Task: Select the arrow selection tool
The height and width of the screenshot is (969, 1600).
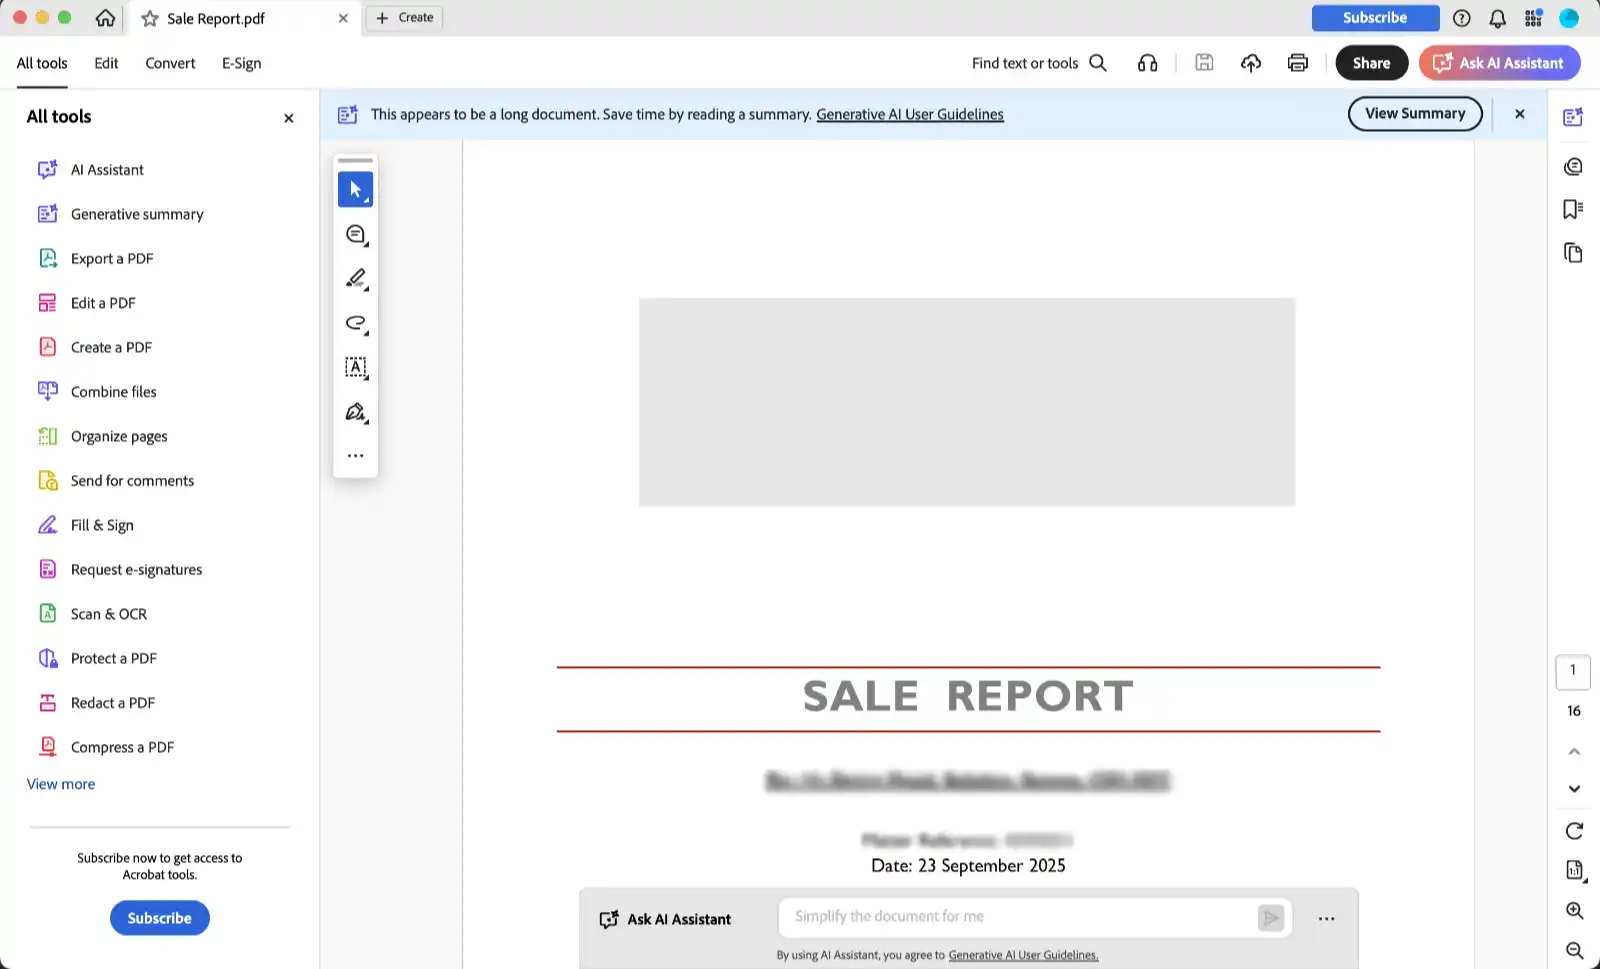Action: (355, 189)
